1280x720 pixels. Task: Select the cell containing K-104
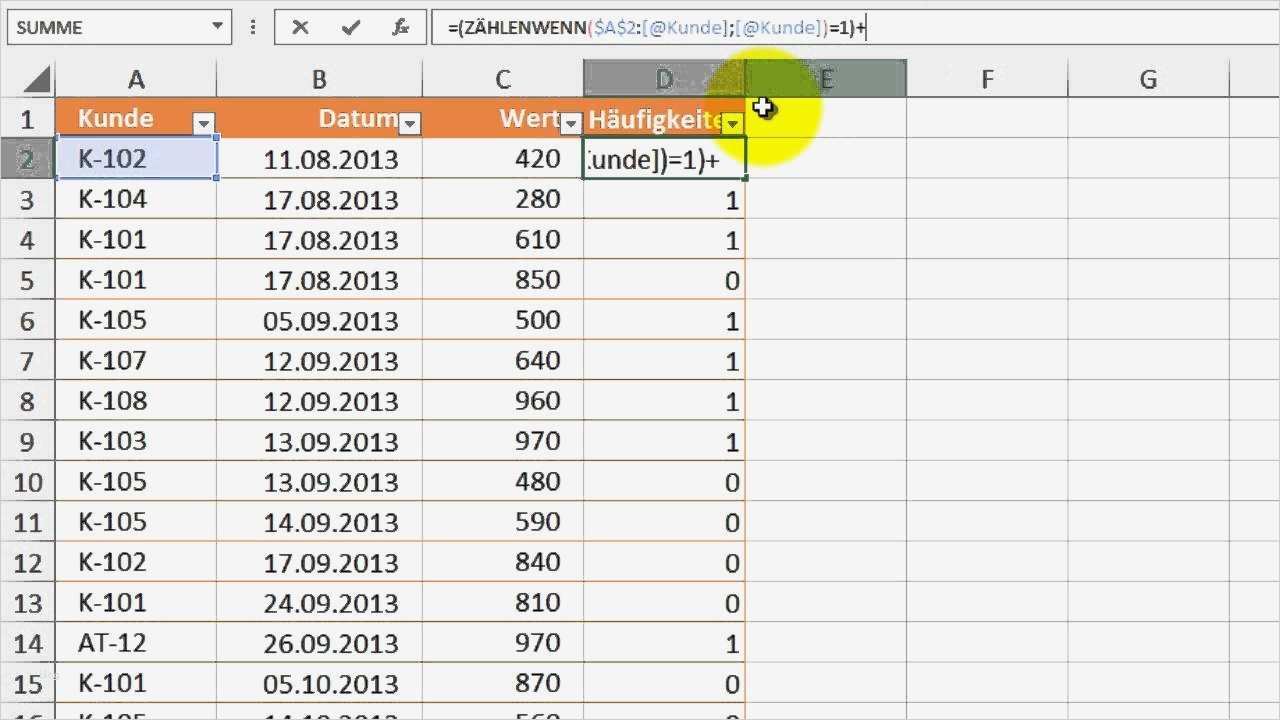(136, 199)
